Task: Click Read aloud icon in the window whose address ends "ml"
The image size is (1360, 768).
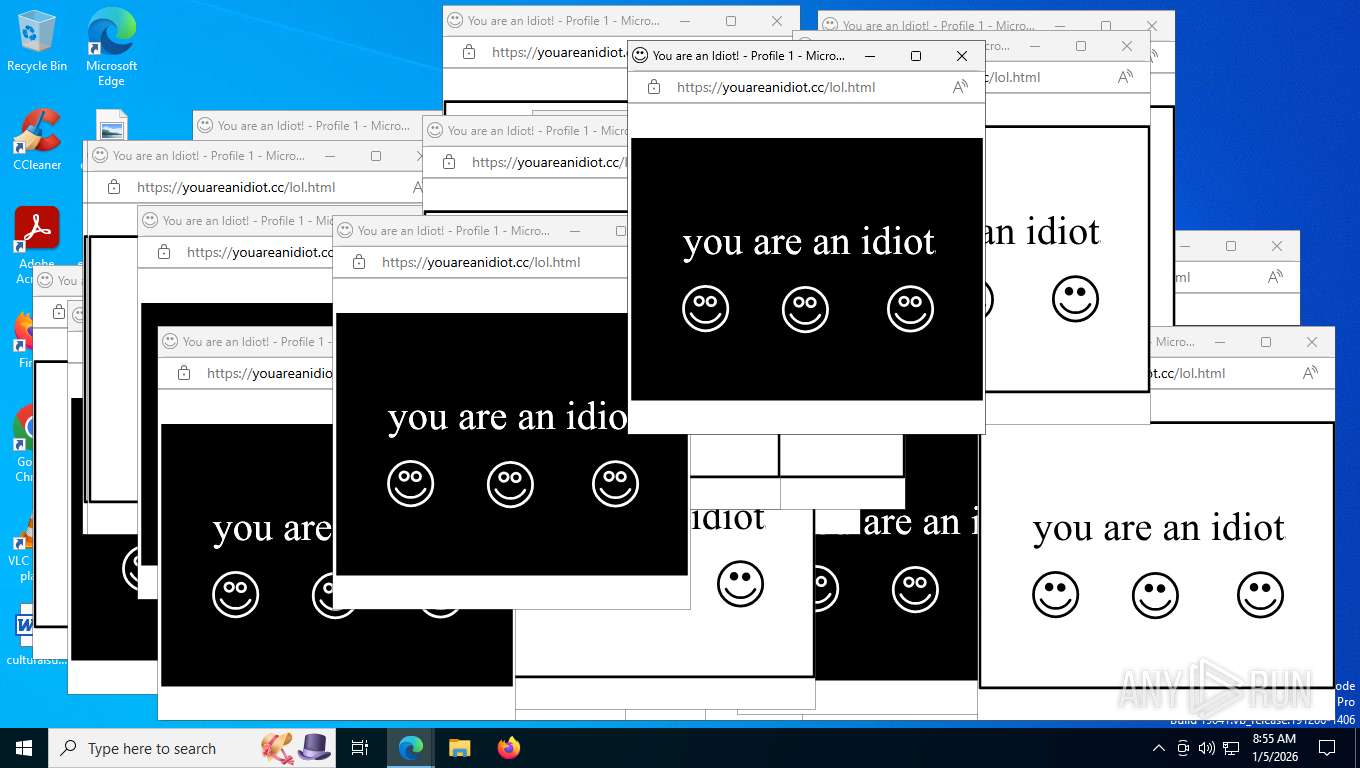Action: [1275, 277]
